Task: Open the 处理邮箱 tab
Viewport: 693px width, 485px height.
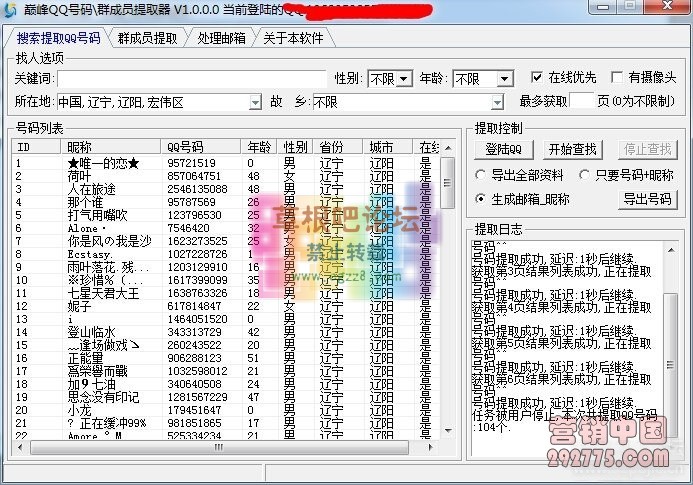Action: [x=221, y=38]
